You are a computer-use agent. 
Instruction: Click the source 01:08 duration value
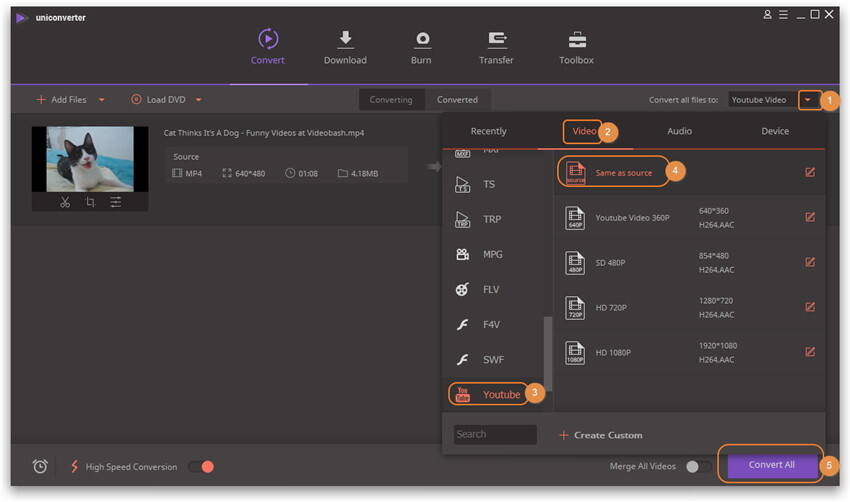tap(308, 173)
